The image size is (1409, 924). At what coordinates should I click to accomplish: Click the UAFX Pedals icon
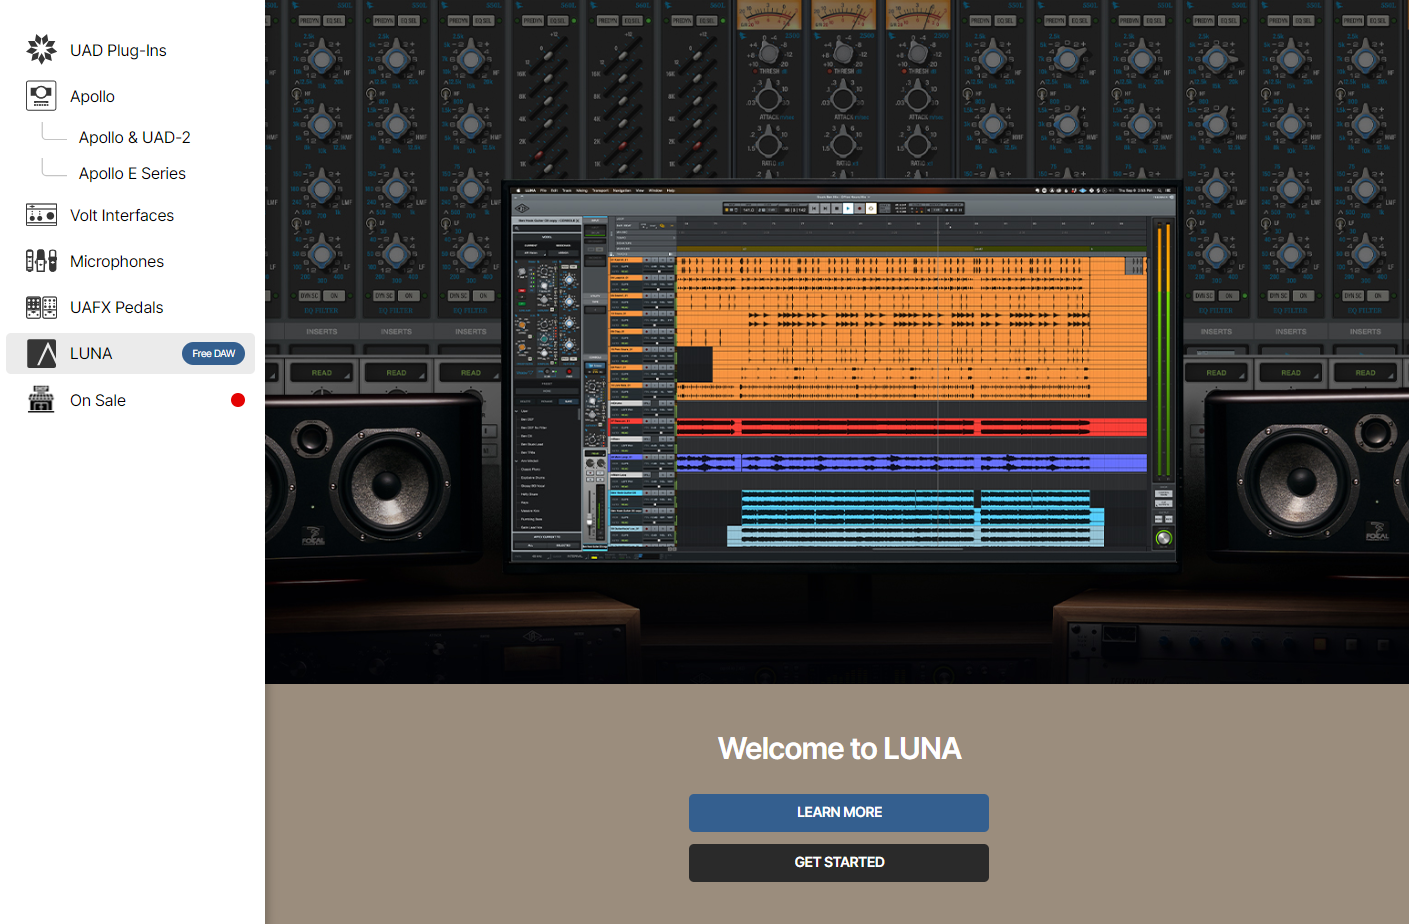pyautogui.click(x=41, y=307)
